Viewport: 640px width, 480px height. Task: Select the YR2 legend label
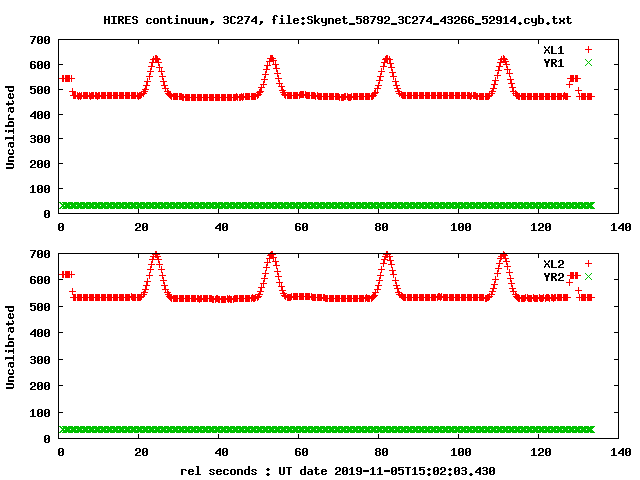click(553, 277)
